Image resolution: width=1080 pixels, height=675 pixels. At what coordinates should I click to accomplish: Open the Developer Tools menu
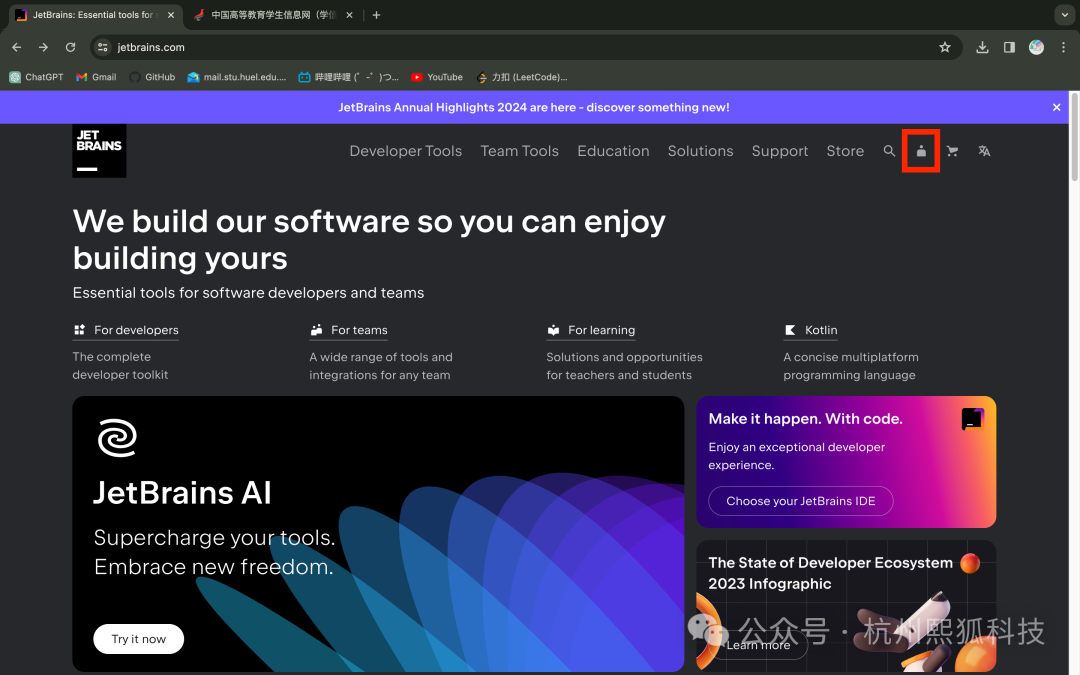405,151
